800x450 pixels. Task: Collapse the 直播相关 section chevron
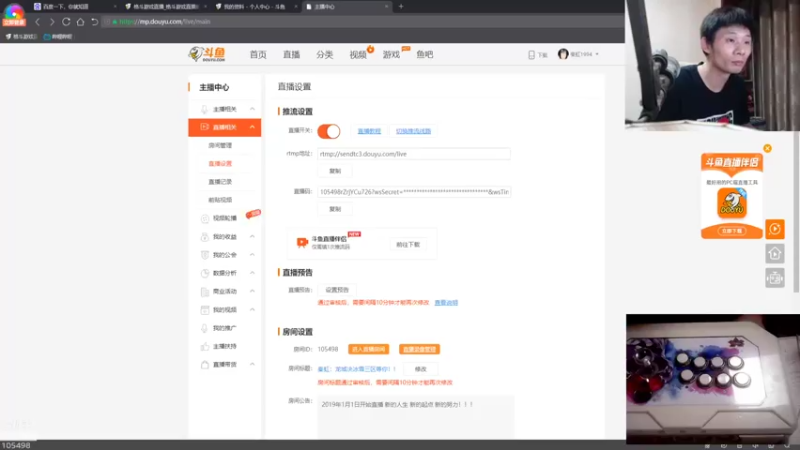tap(252, 127)
